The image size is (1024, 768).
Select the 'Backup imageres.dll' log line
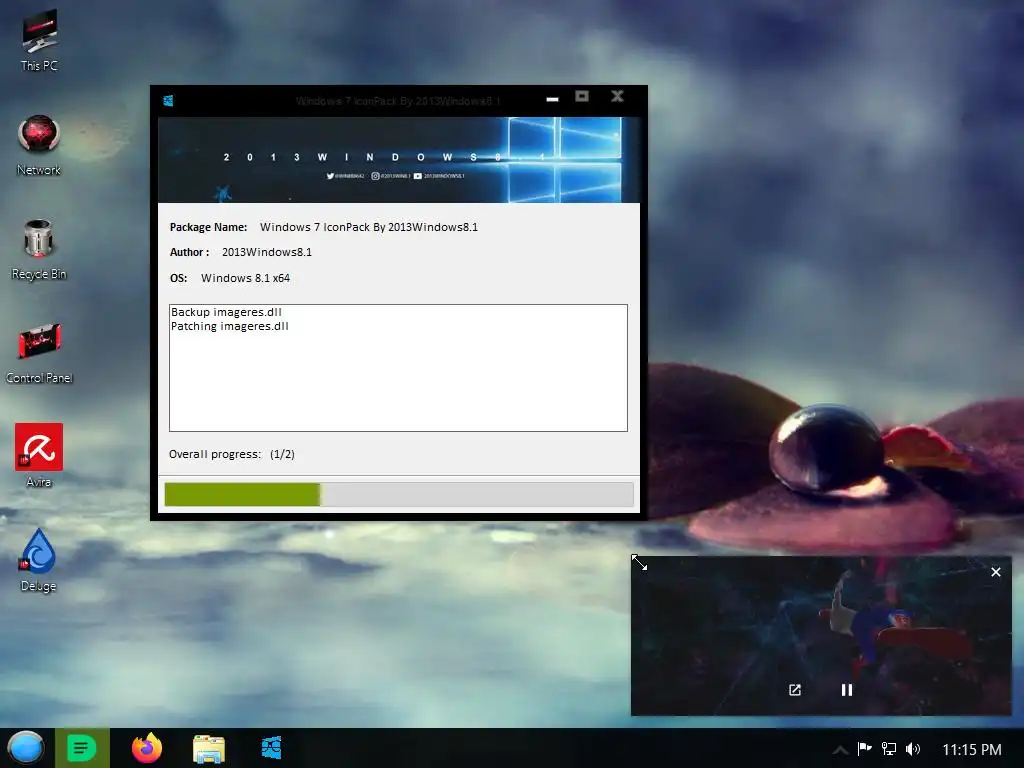226,312
